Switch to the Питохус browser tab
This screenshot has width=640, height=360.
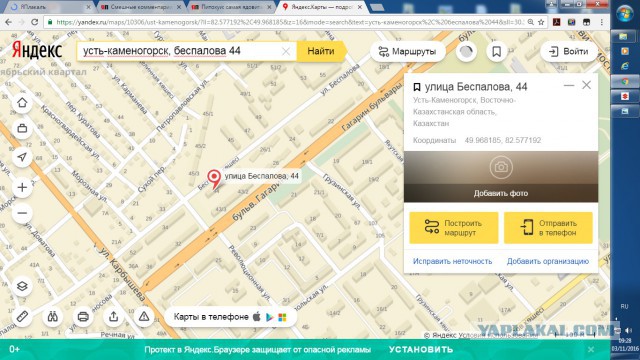(232, 7)
